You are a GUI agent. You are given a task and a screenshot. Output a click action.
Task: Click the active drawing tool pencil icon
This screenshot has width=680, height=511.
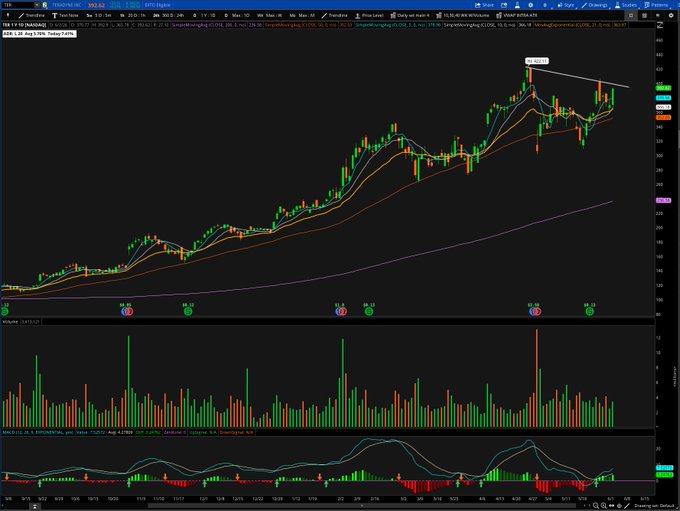coord(627,506)
